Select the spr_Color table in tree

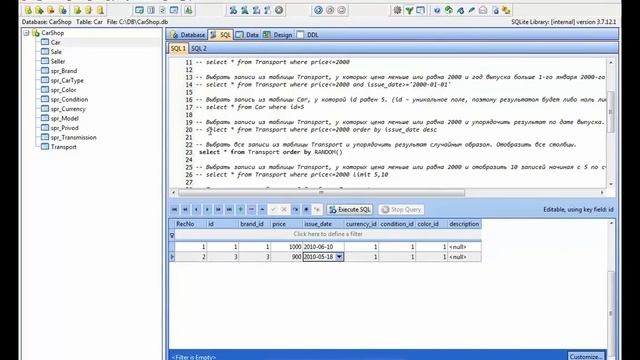pyautogui.click(x=63, y=90)
